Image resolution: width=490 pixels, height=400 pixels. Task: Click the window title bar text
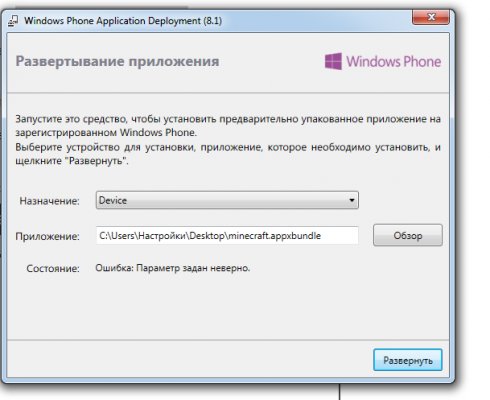[x=123, y=21]
